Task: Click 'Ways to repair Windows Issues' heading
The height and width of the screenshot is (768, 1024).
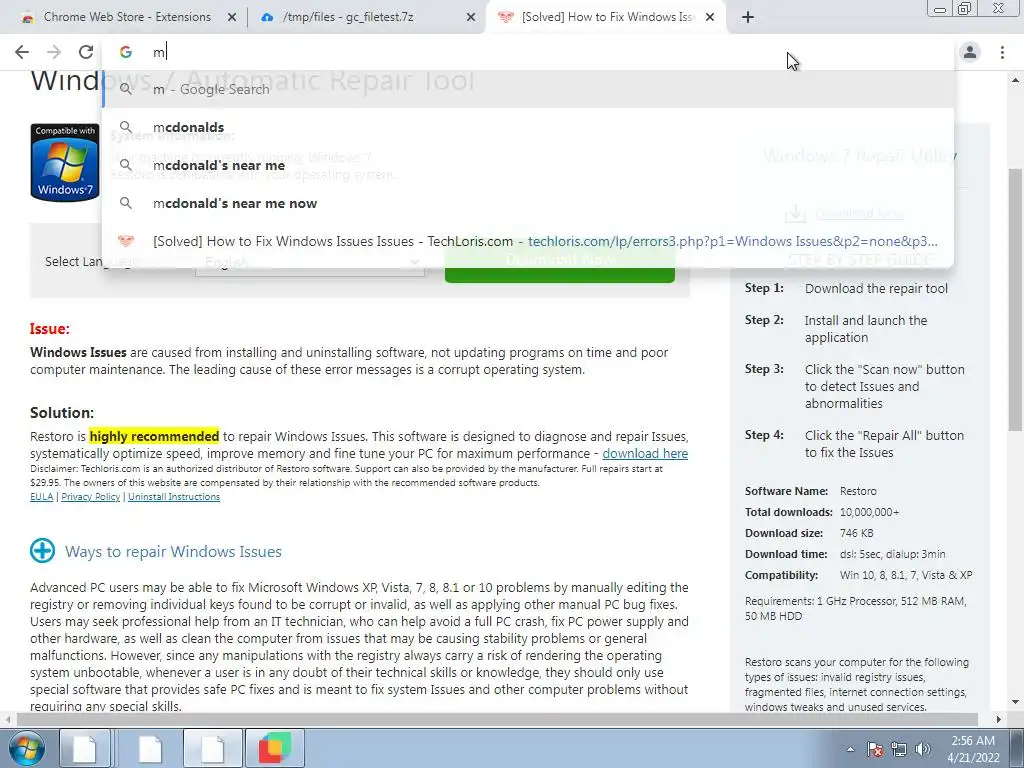Action: point(173,552)
